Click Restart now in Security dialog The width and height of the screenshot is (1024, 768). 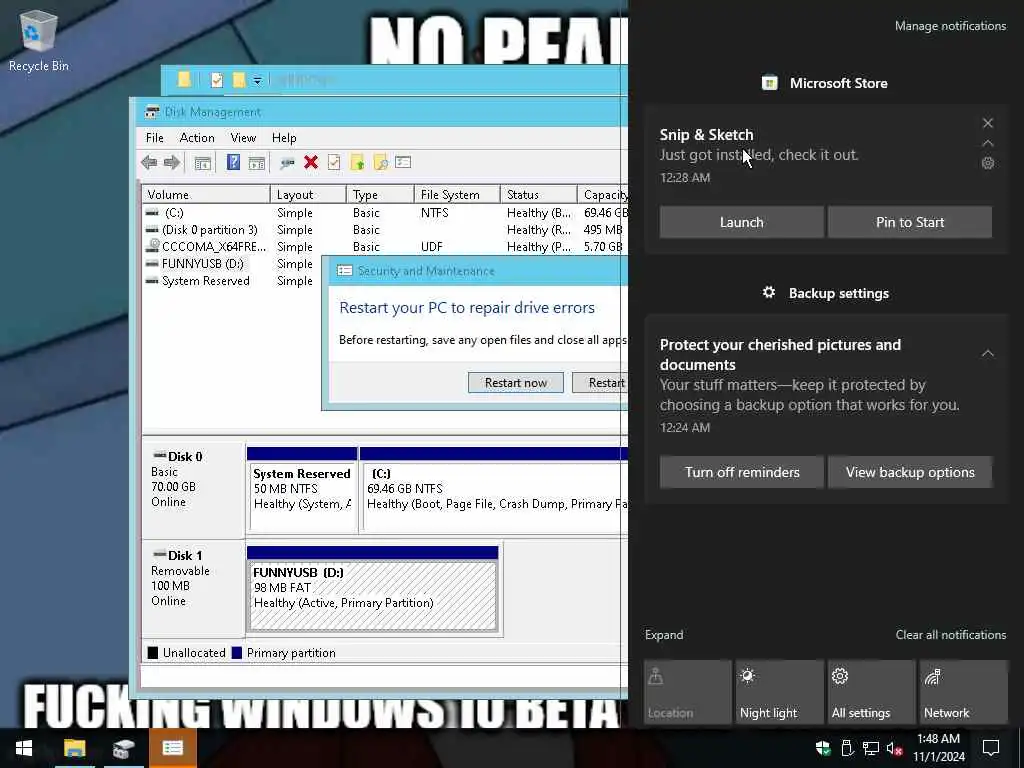point(516,383)
